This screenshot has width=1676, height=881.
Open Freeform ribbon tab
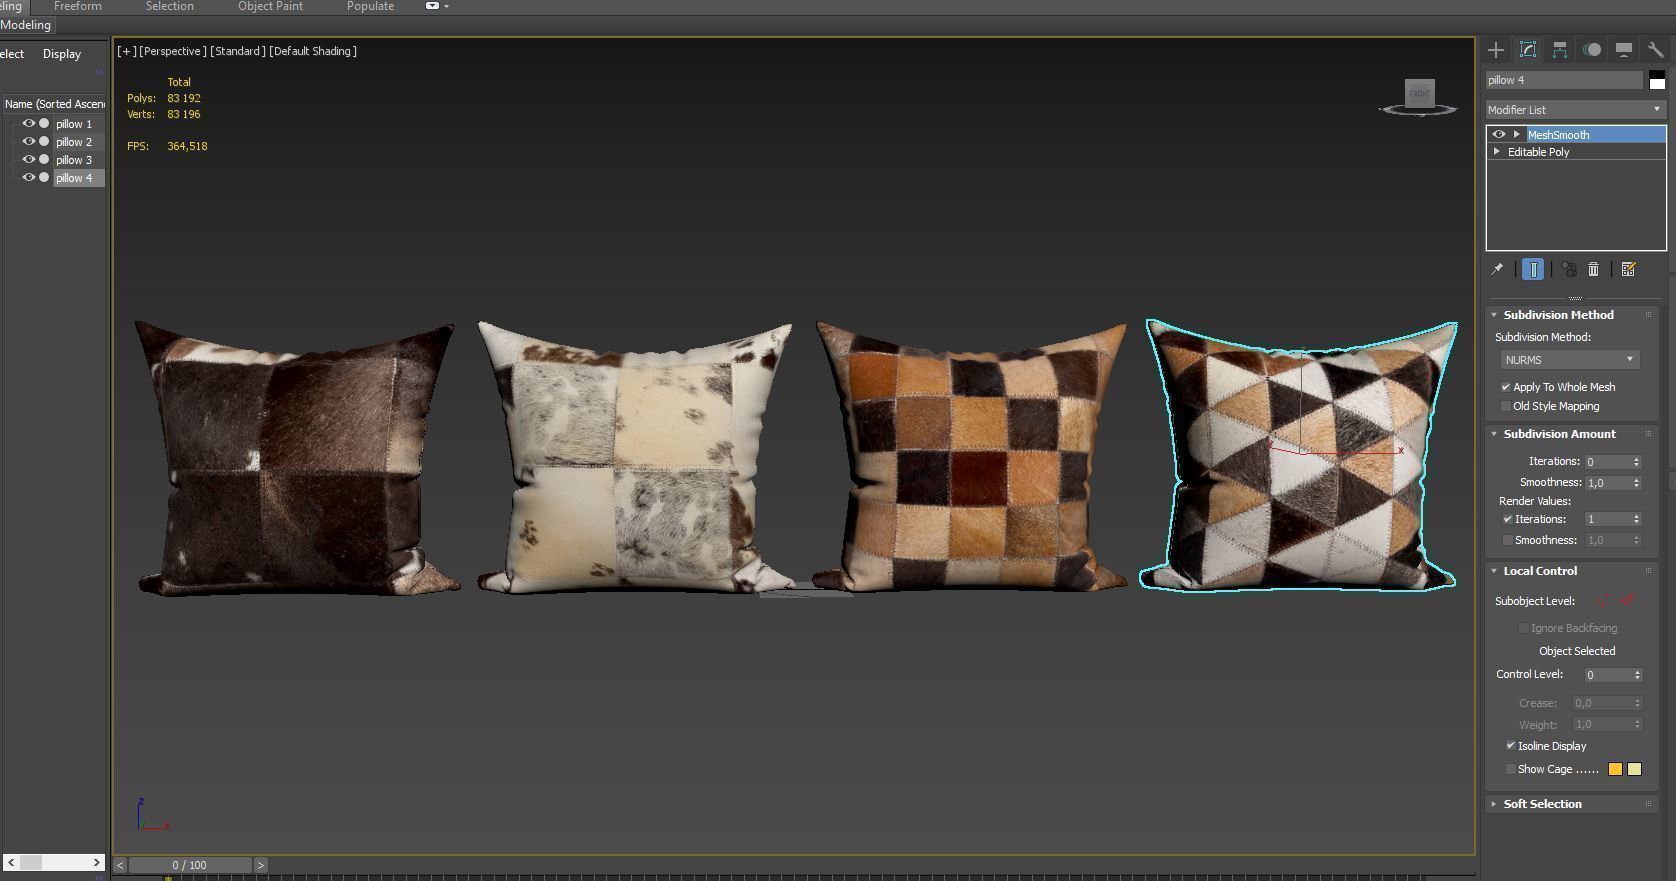(x=77, y=6)
